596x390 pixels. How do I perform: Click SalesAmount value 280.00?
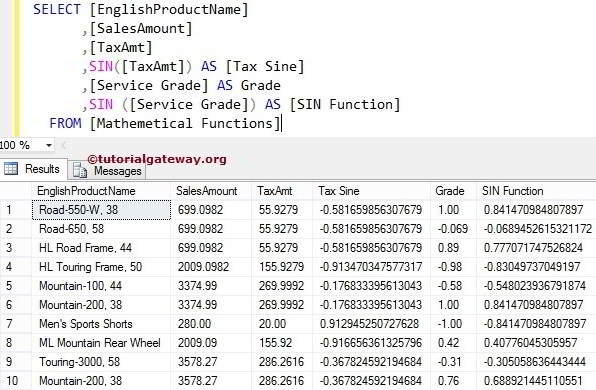194,324
